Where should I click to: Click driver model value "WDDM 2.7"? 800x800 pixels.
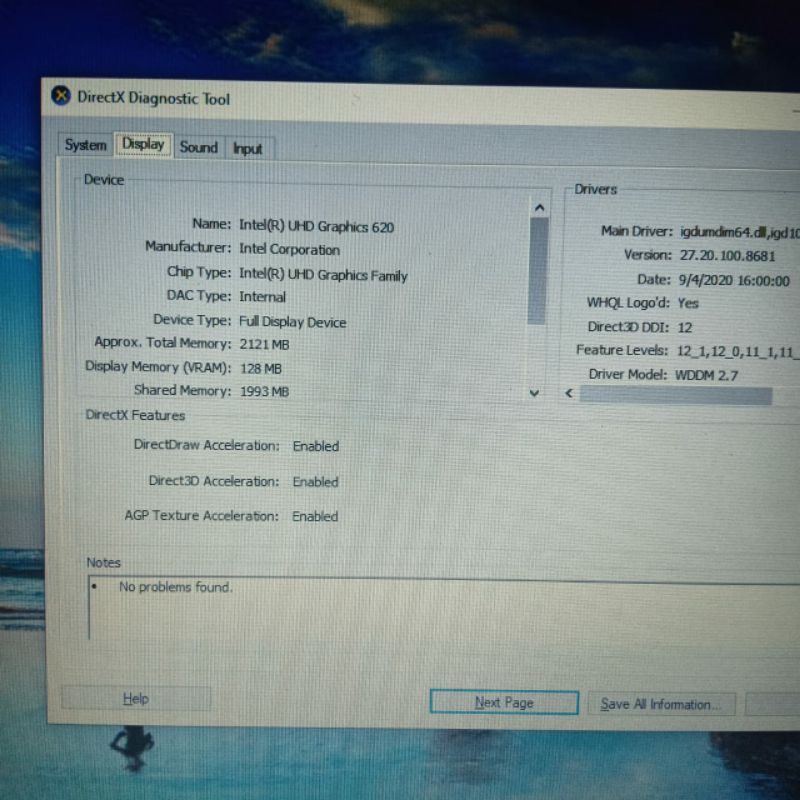click(706, 376)
